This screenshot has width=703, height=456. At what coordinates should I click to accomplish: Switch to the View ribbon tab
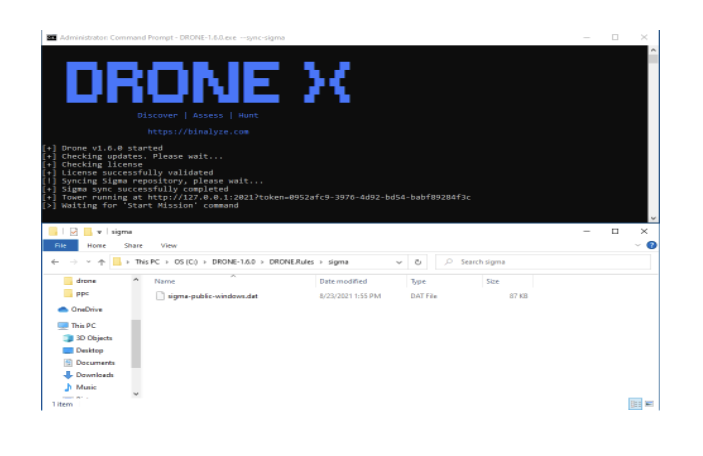pos(169,245)
